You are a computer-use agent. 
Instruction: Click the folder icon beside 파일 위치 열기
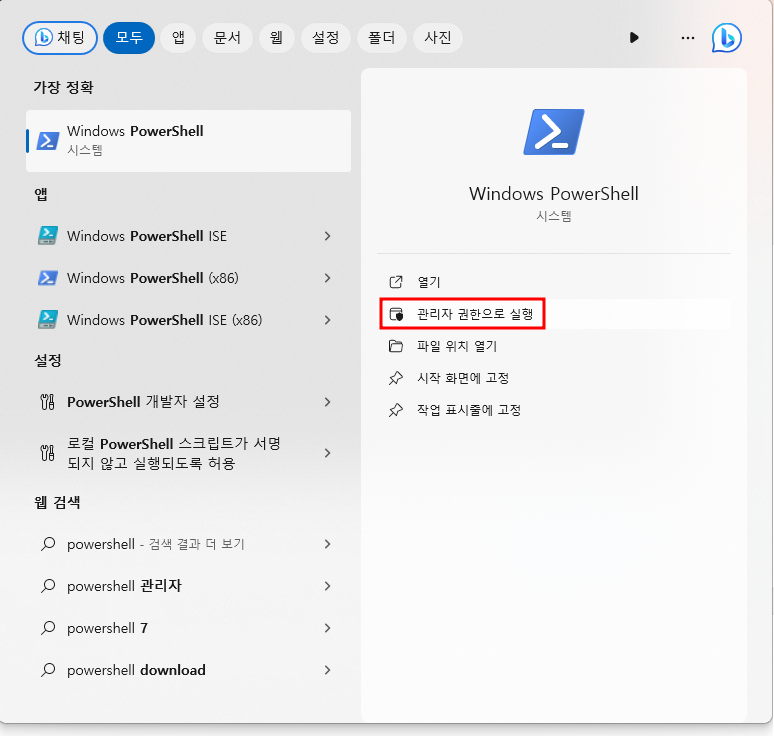(x=396, y=346)
